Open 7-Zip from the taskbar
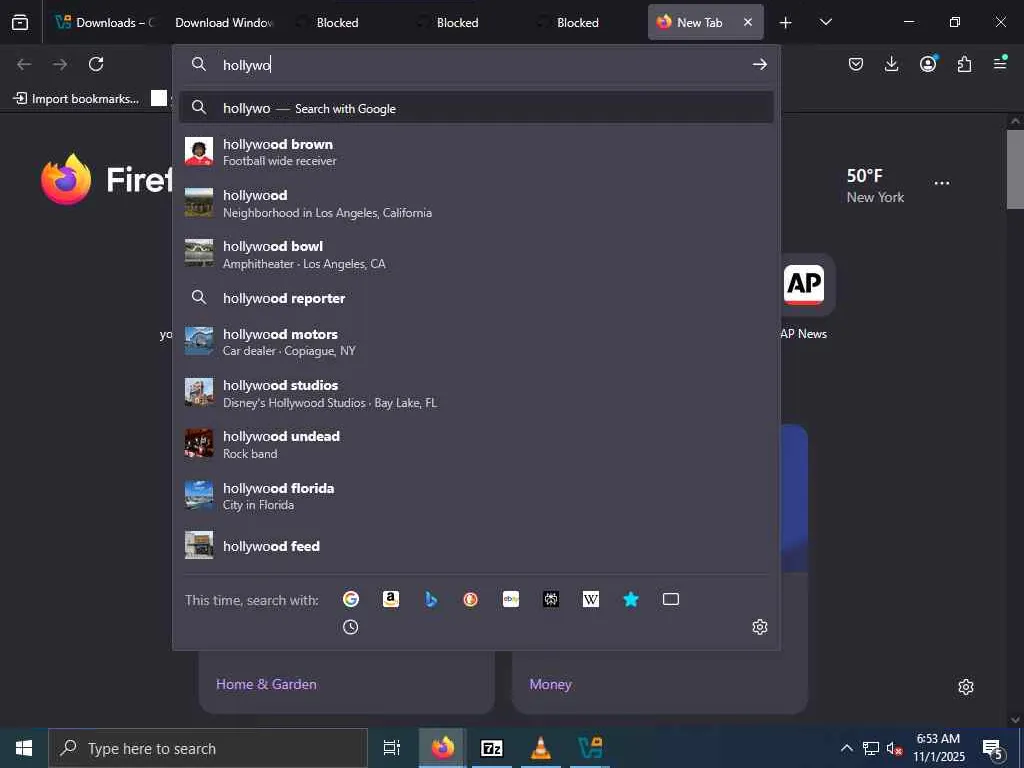Screen dimensions: 1024x768 click(491, 748)
